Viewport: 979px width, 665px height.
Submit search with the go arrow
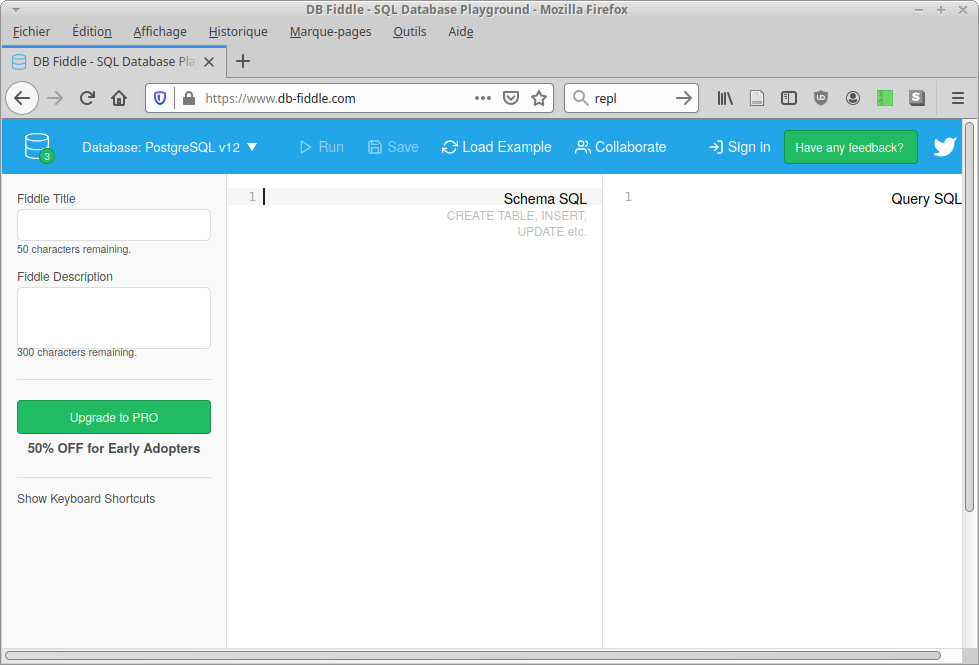pyautogui.click(x=684, y=98)
